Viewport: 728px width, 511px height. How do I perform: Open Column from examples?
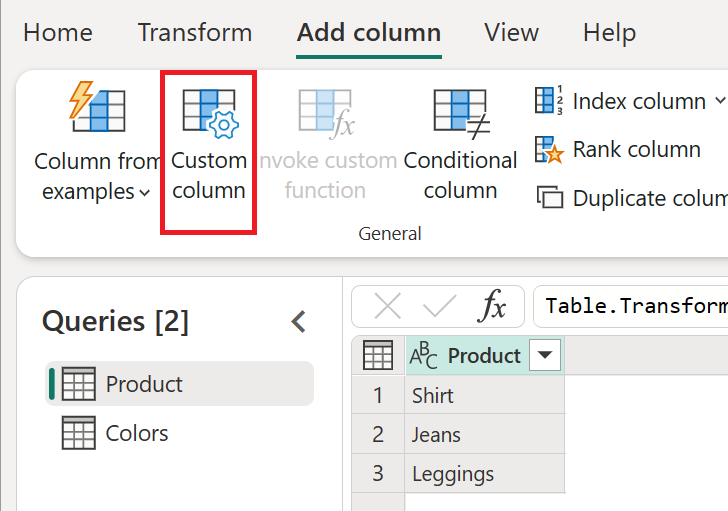(97, 145)
